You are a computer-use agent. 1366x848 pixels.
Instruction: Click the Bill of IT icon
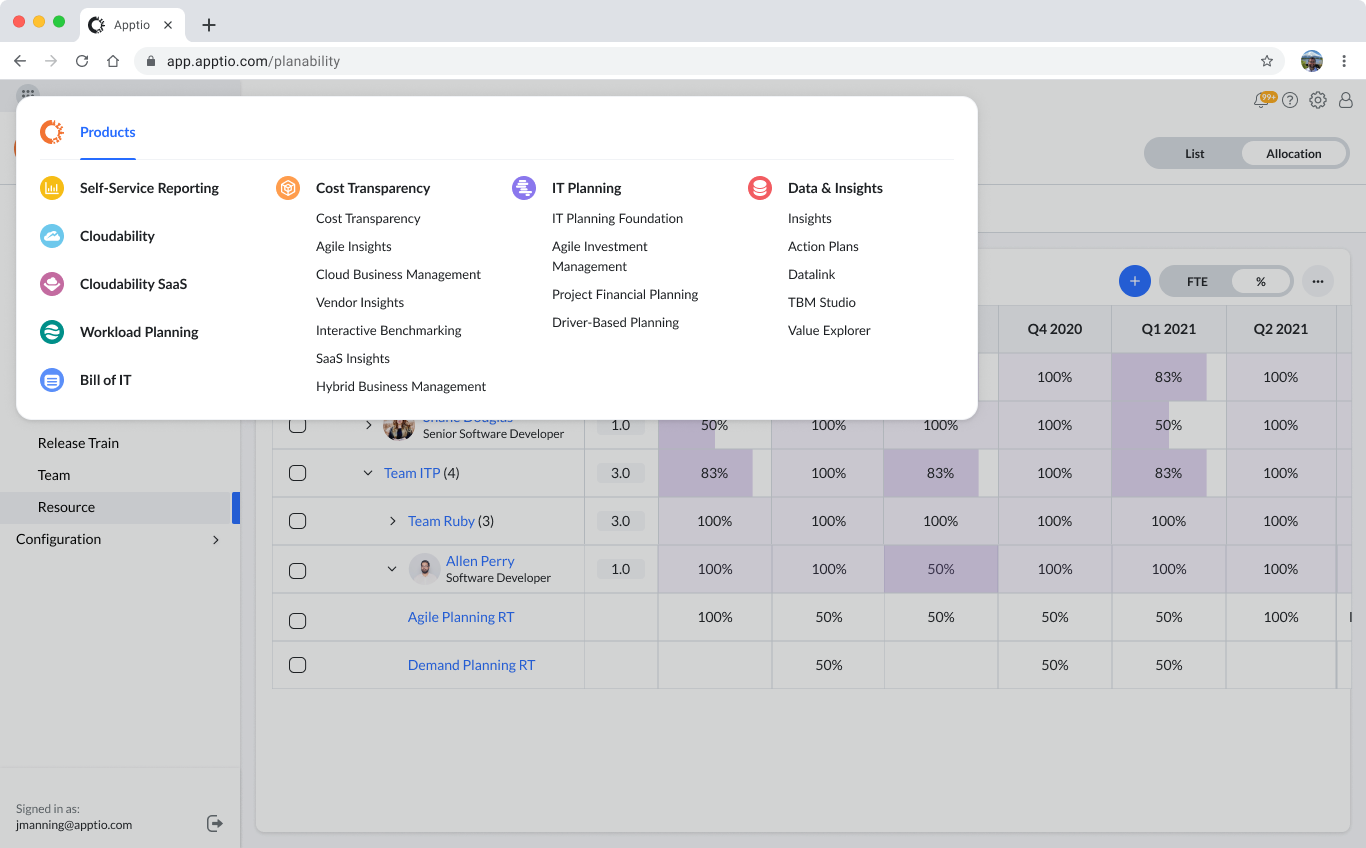pos(52,380)
